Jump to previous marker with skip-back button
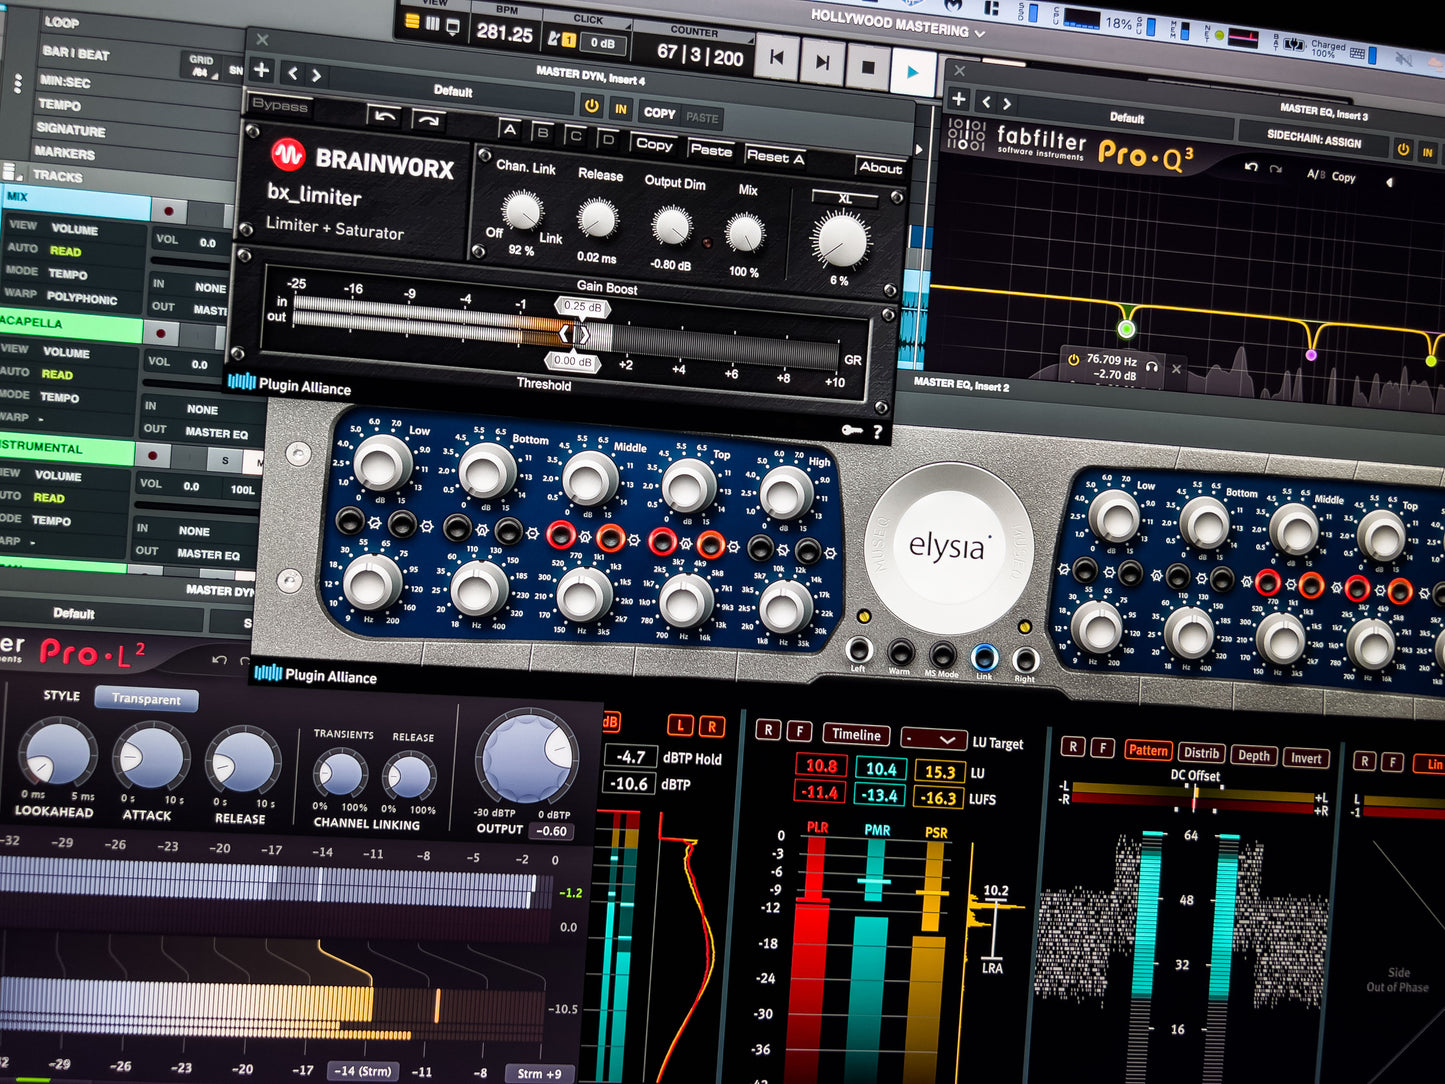The width and height of the screenshot is (1445, 1084). coord(776,59)
